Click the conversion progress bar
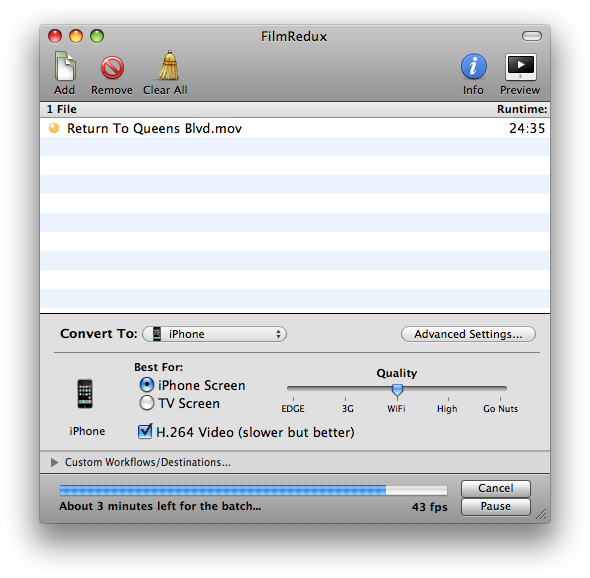Image resolution: width=590 pixels, height=578 pixels. point(253,490)
